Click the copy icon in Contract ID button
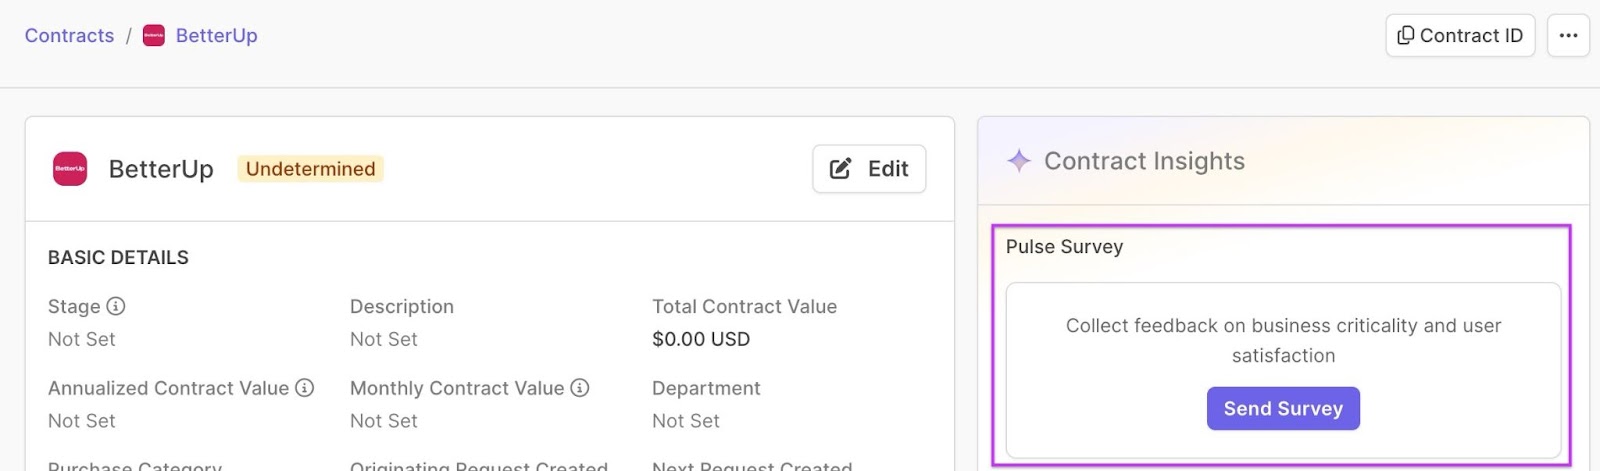This screenshot has height=471, width=1600. tap(1405, 36)
